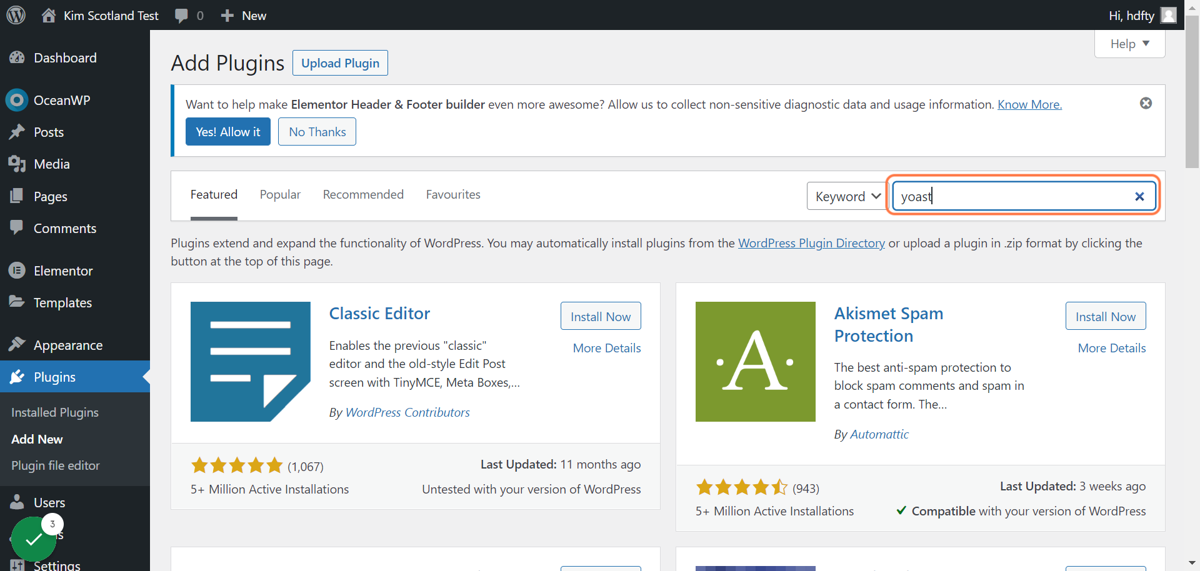Open More Details for Classic Editor

(x=607, y=348)
